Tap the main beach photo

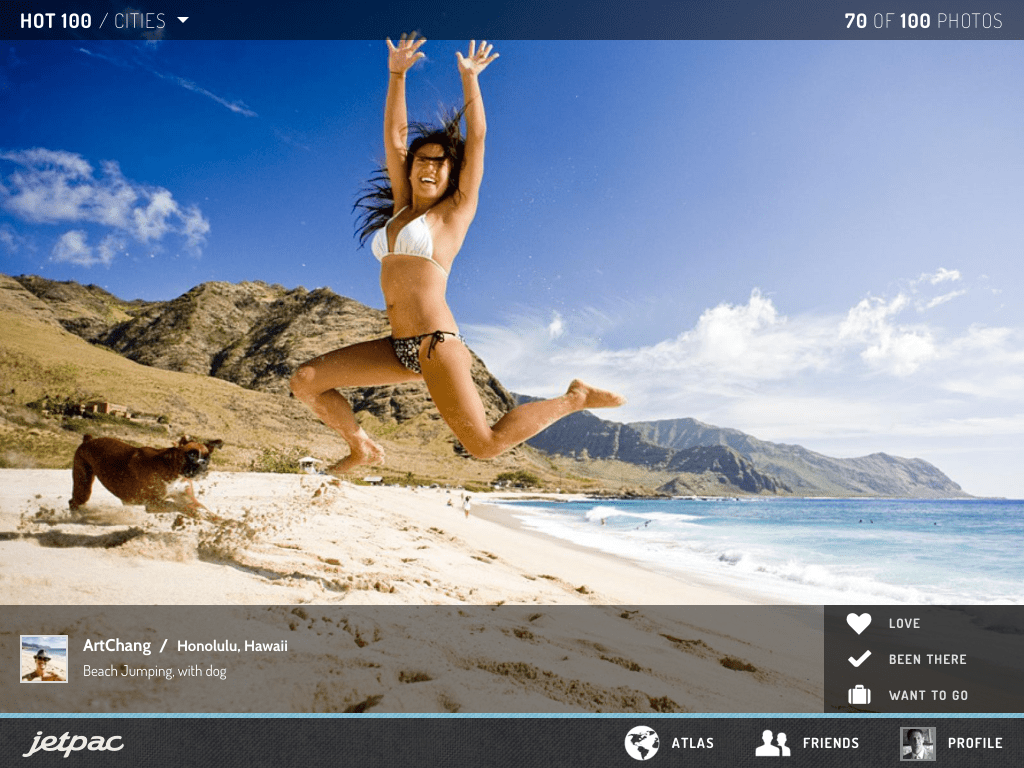(x=512, y=323)
